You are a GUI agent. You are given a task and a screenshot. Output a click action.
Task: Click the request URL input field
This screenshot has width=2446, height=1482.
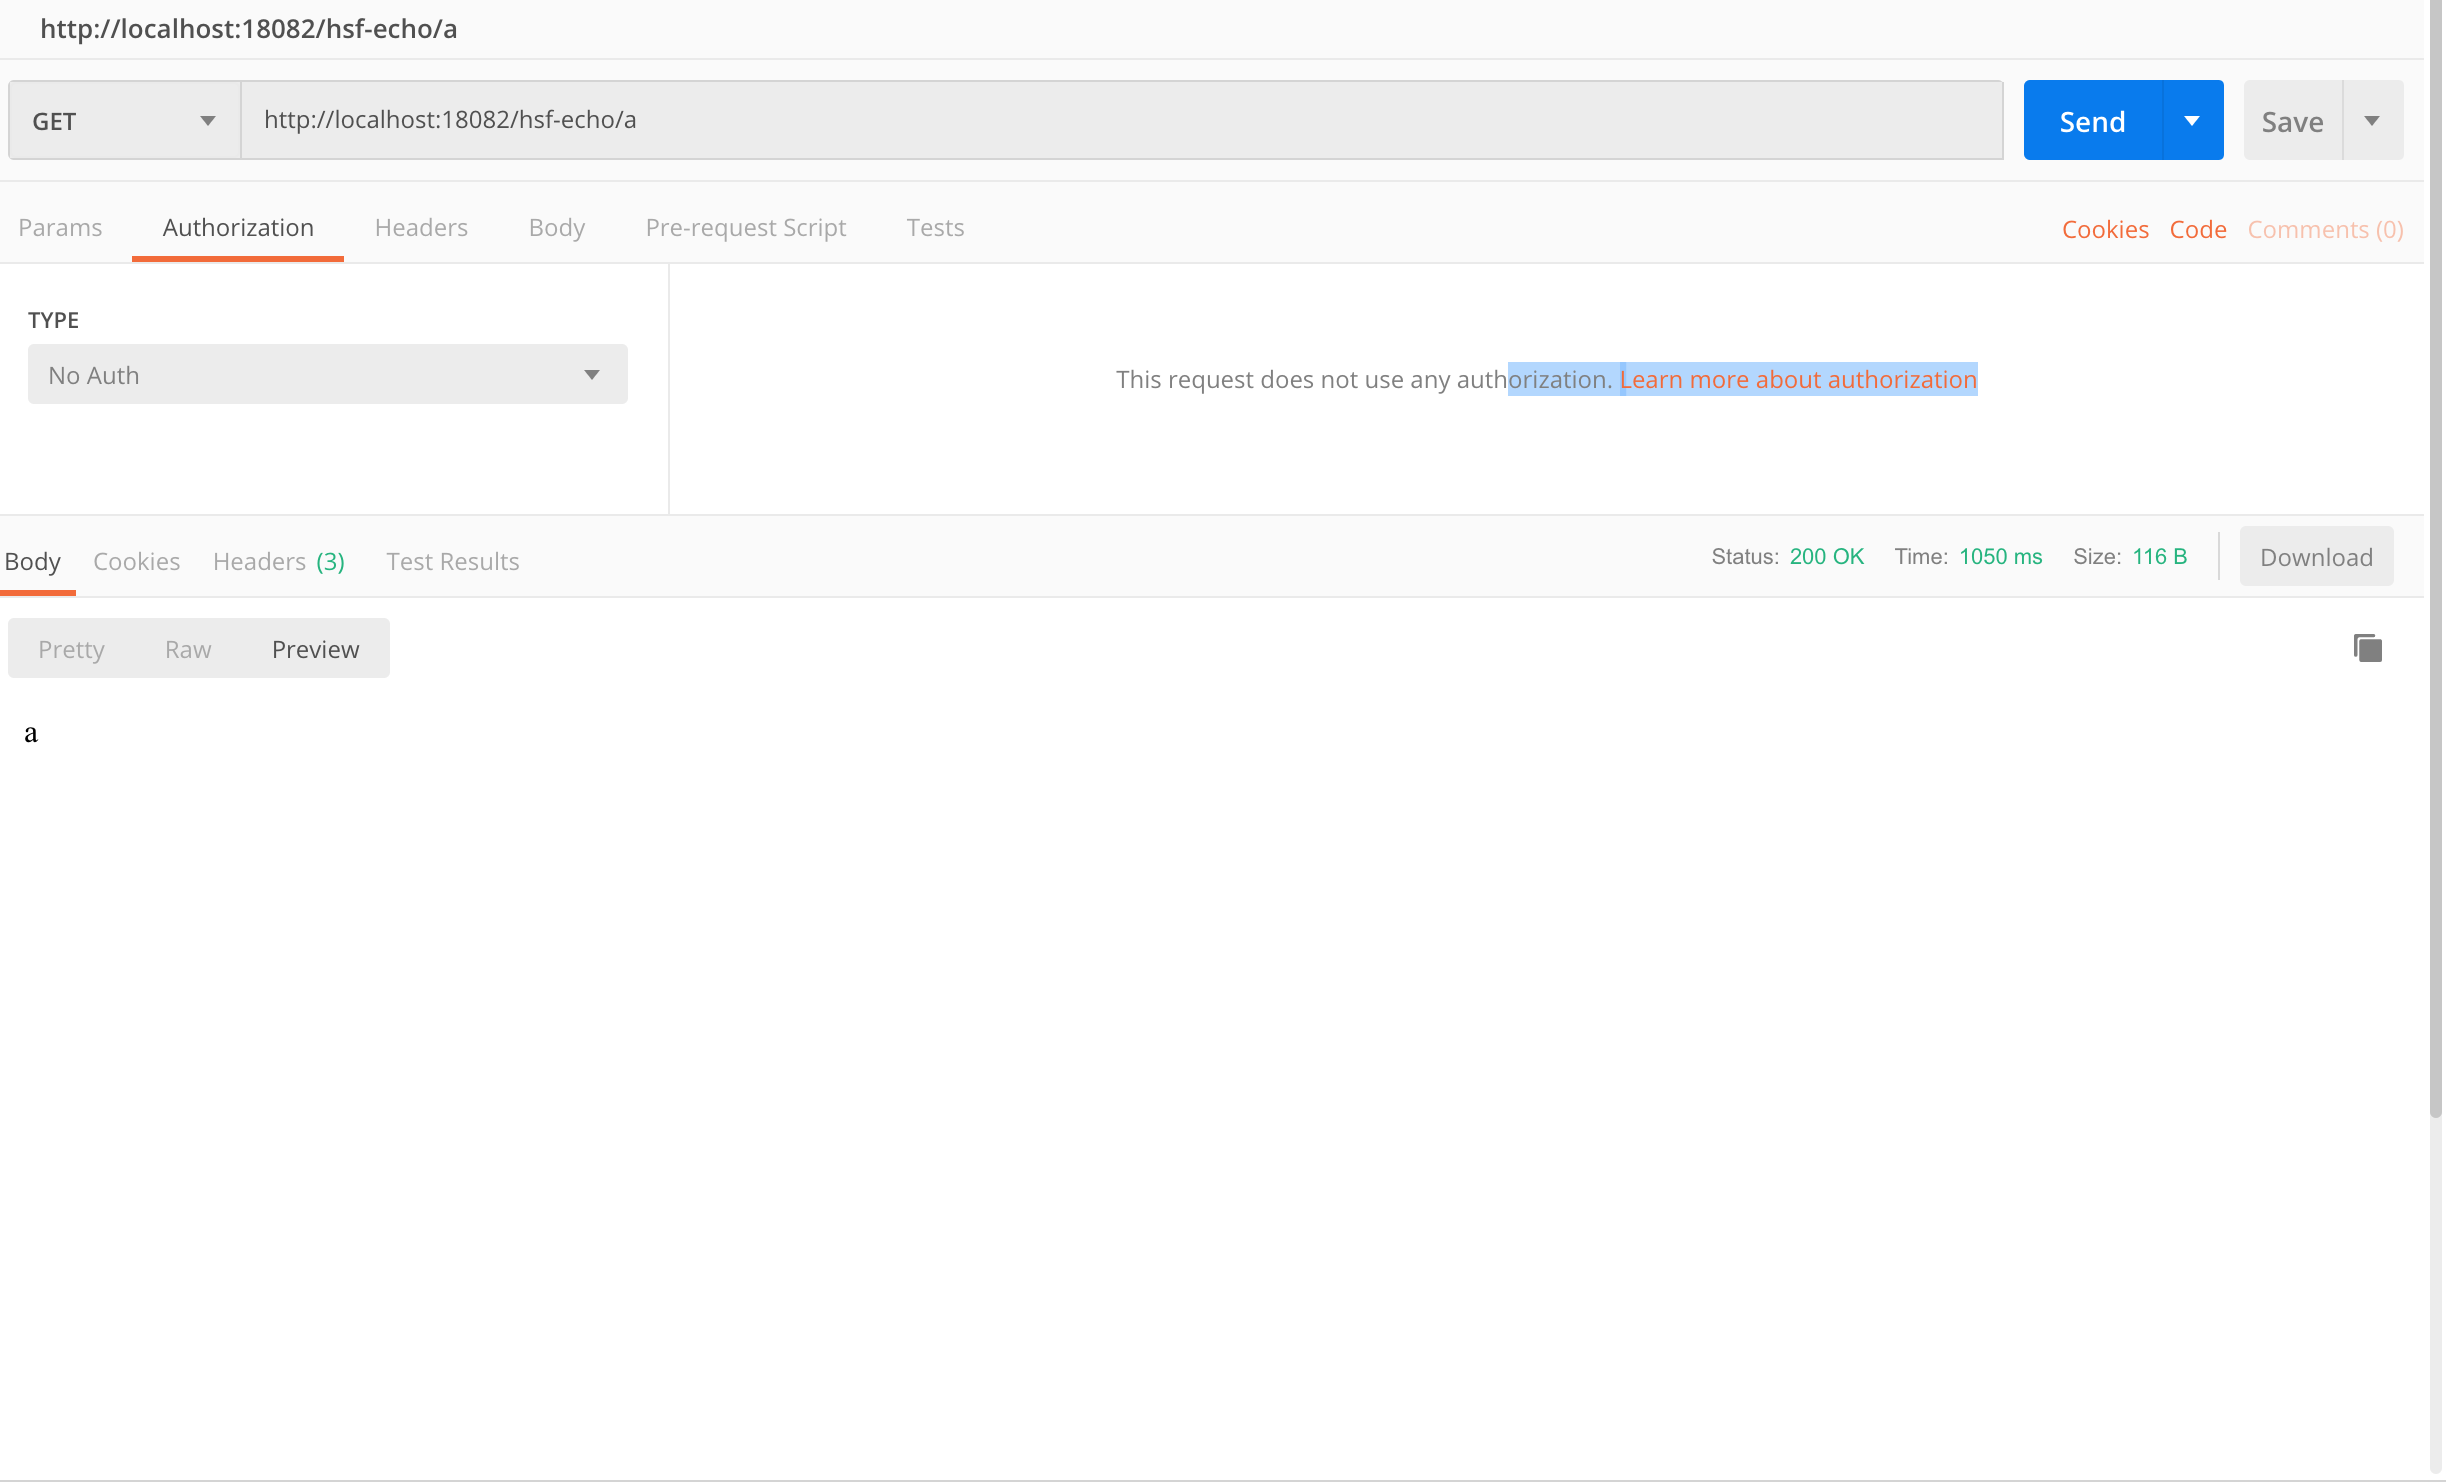1120,121
